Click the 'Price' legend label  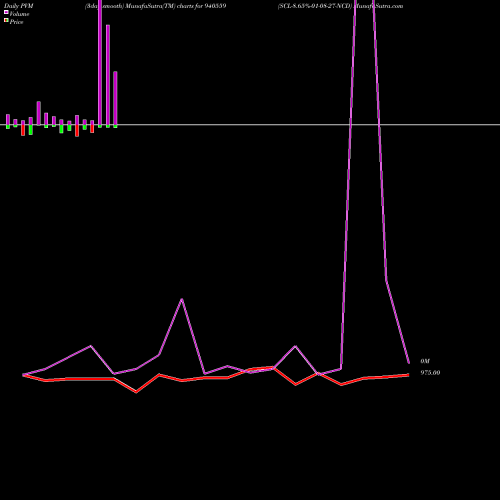(x=16, y=22)
